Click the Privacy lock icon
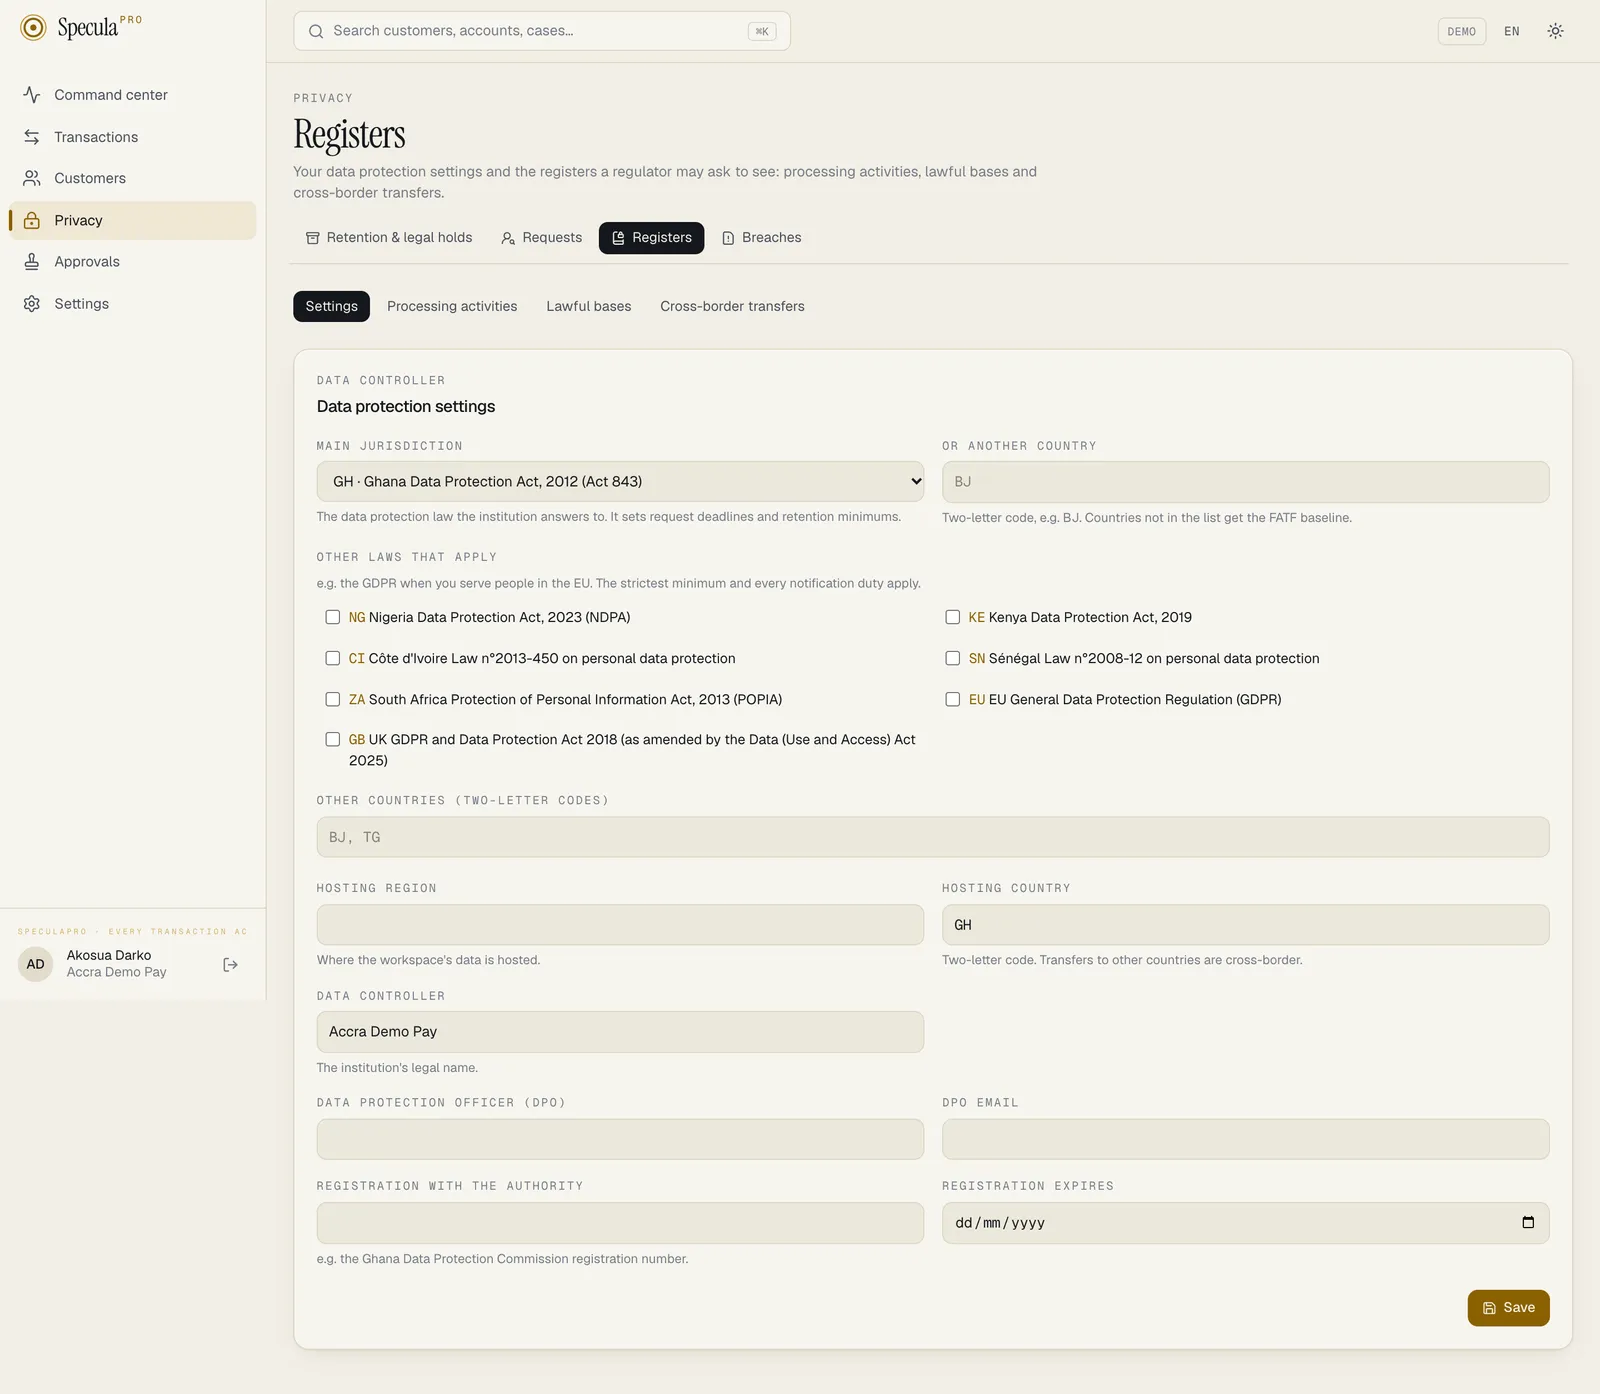1600x1394 pixels. [x=32, y=220]
